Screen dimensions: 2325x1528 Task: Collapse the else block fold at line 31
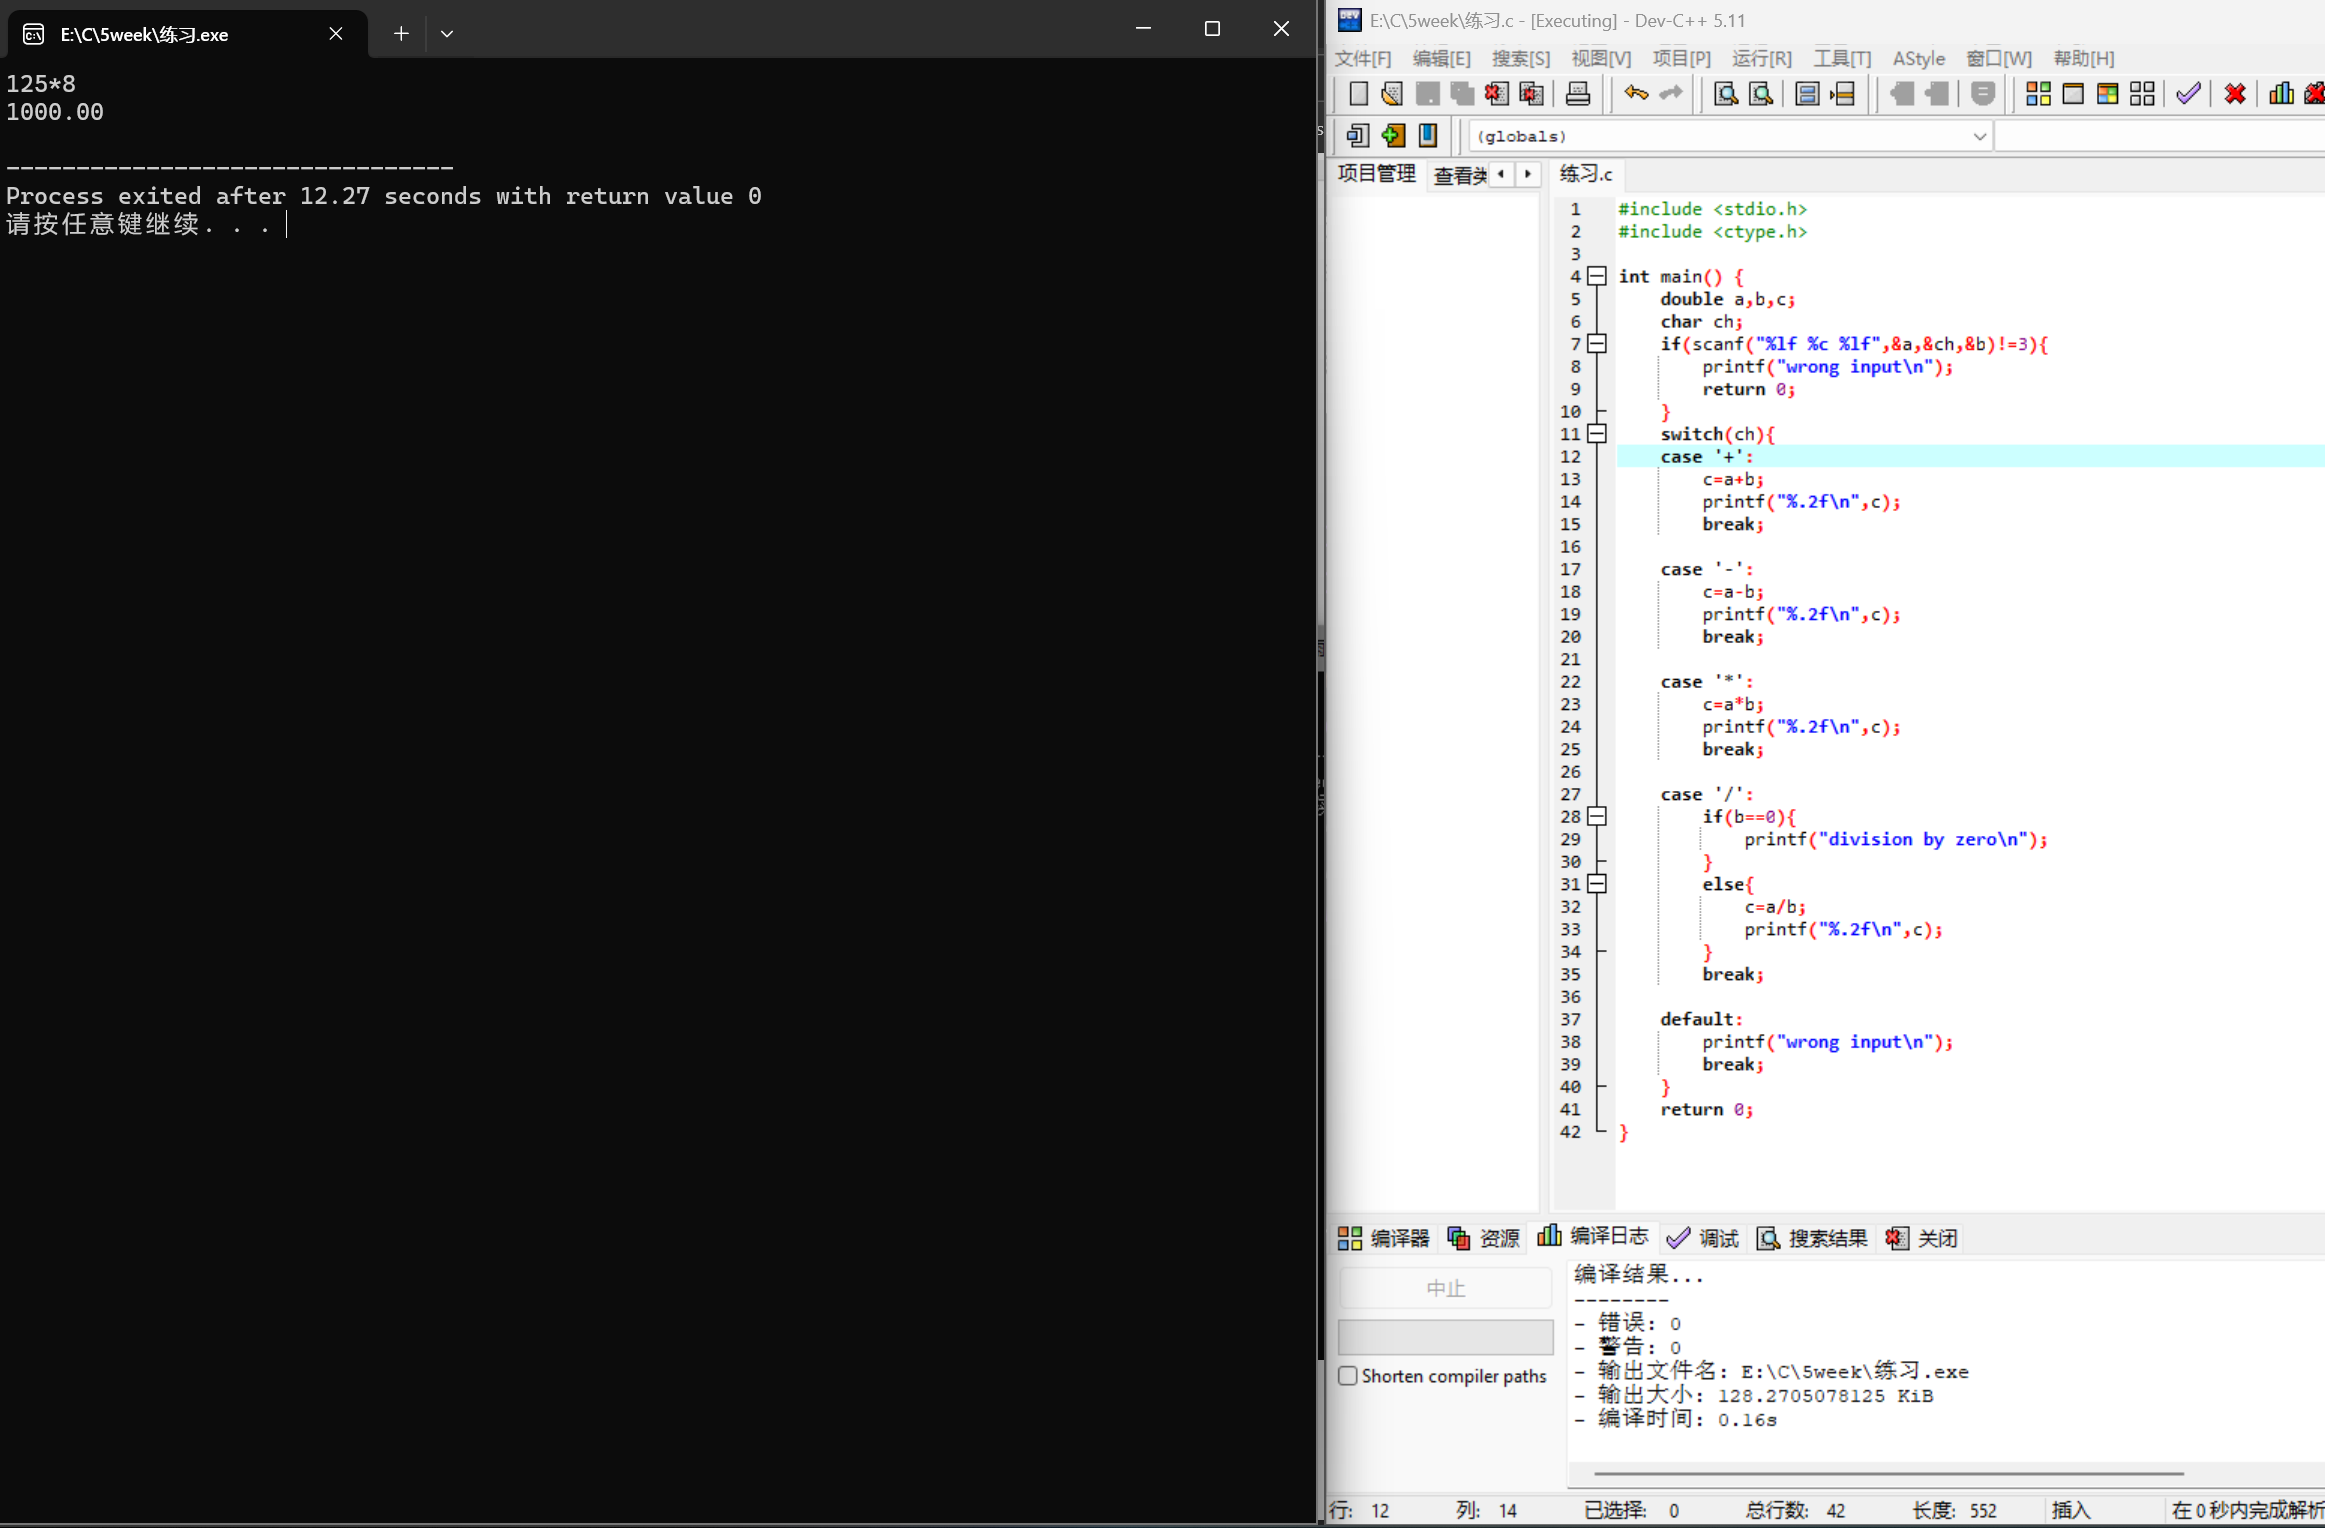click(x=1597, y=884)
